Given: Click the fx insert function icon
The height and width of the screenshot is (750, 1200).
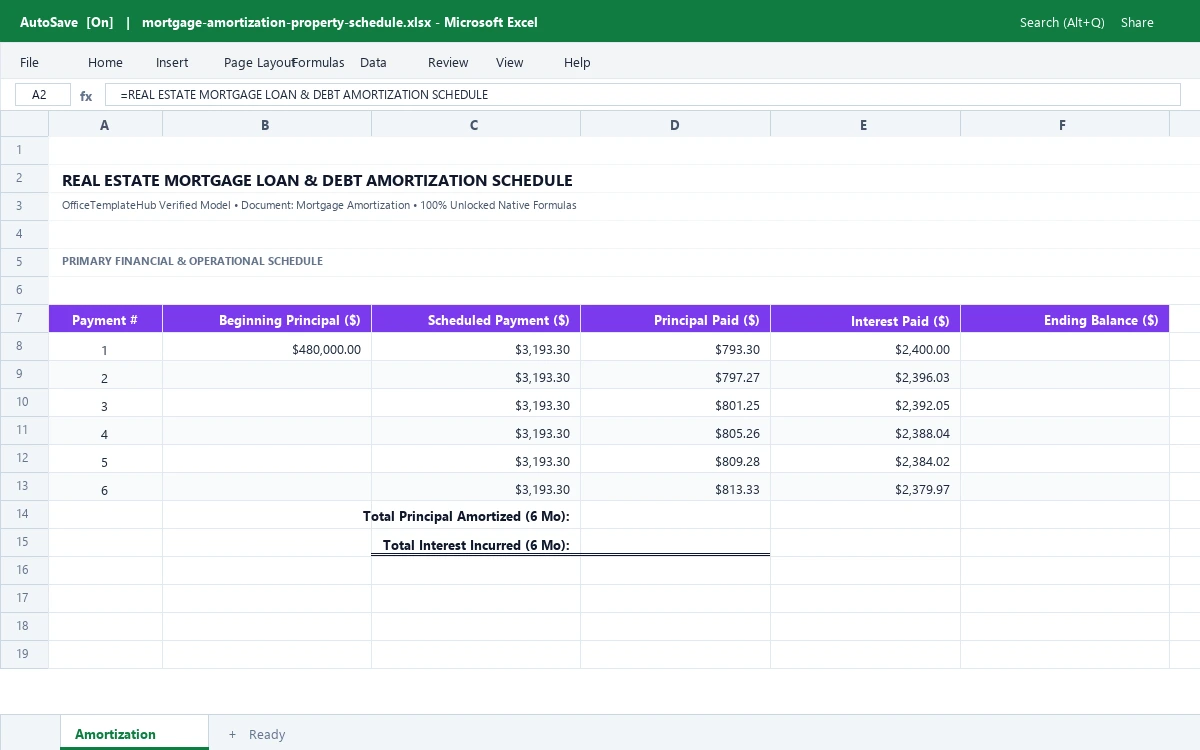Looking at the screenshot, I should (86, 96).
